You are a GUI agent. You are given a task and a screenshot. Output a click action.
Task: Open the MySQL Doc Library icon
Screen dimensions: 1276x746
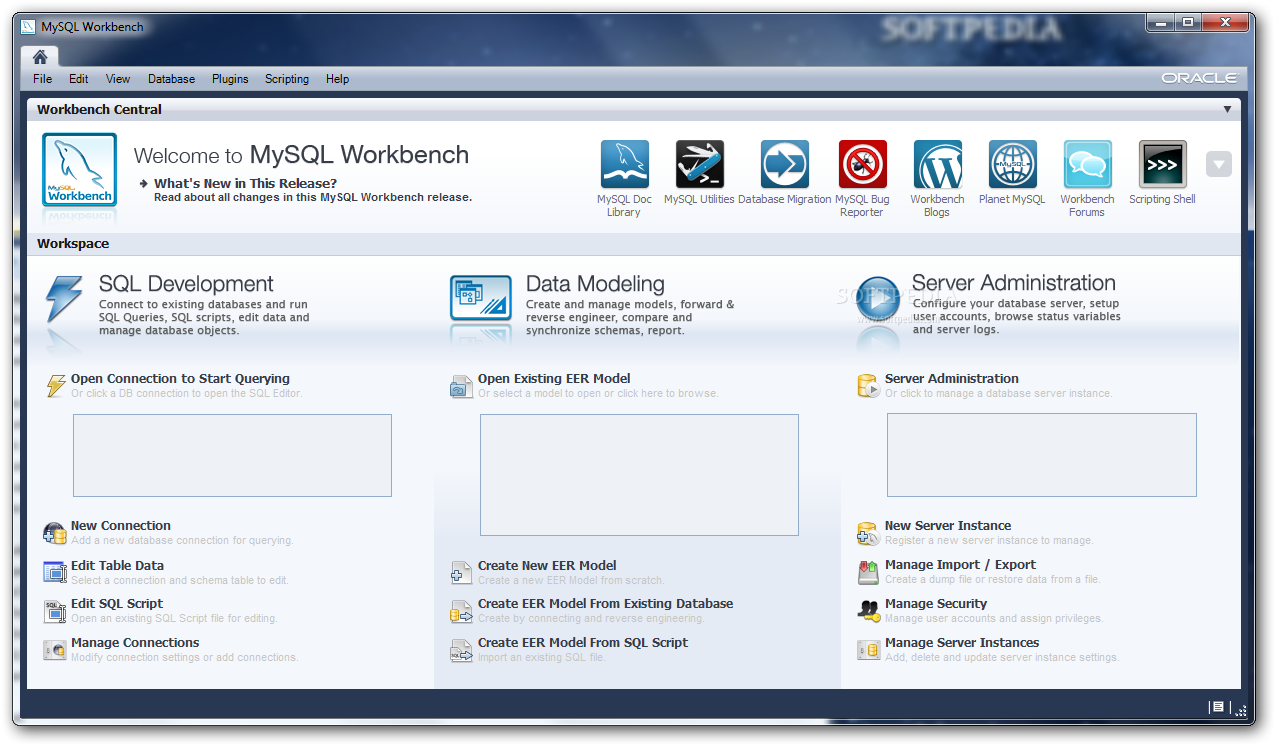coord(624,164)
